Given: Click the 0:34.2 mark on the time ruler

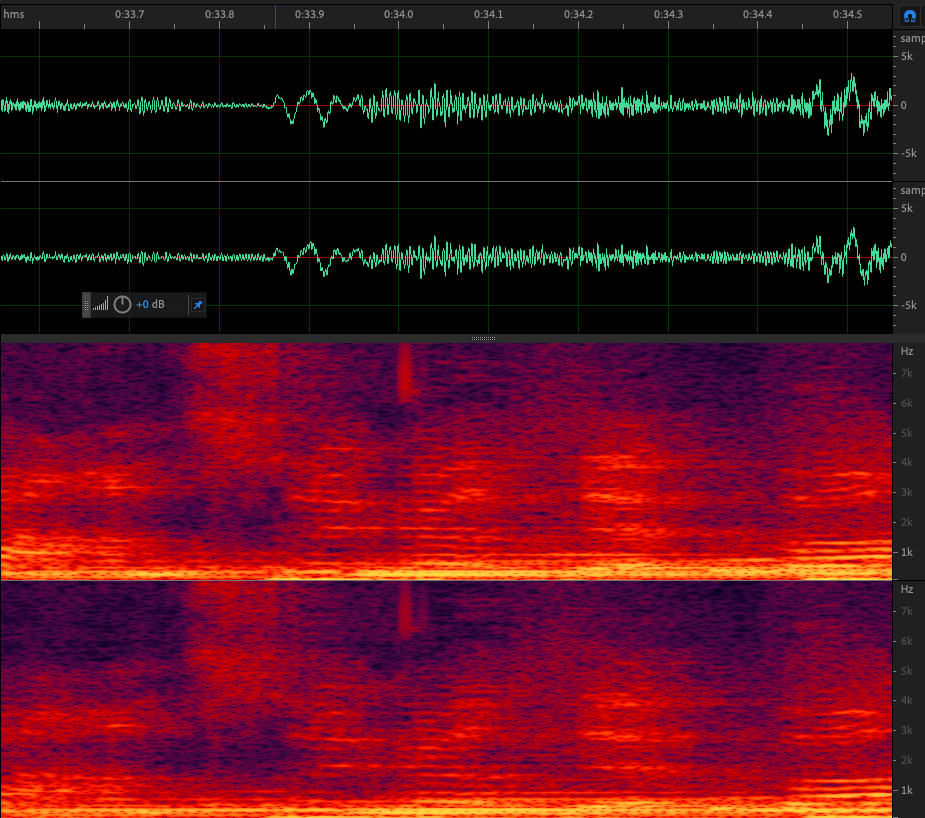Looking at the screenshot, I should [x=578, y=15].
